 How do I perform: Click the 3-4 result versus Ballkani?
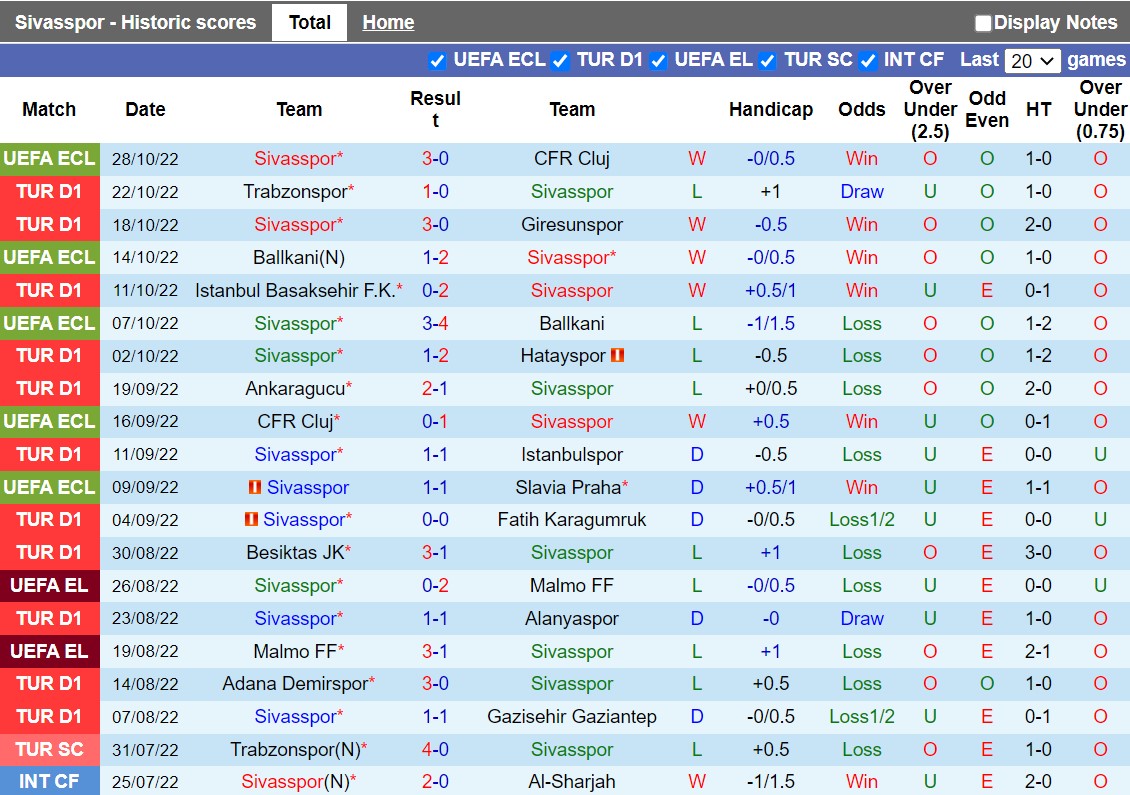[x=435, y=323]
